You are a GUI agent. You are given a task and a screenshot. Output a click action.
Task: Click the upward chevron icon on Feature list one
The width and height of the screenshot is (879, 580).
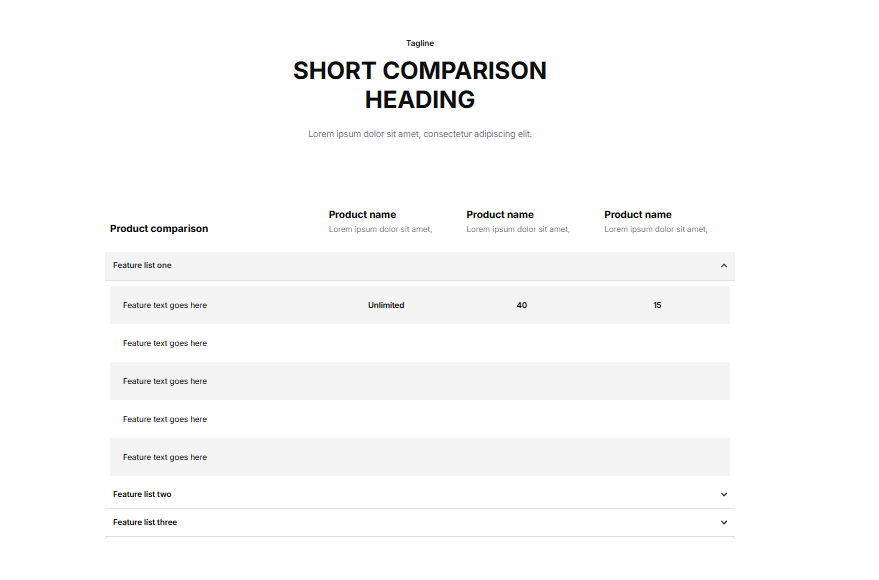(x=723, y=265)
